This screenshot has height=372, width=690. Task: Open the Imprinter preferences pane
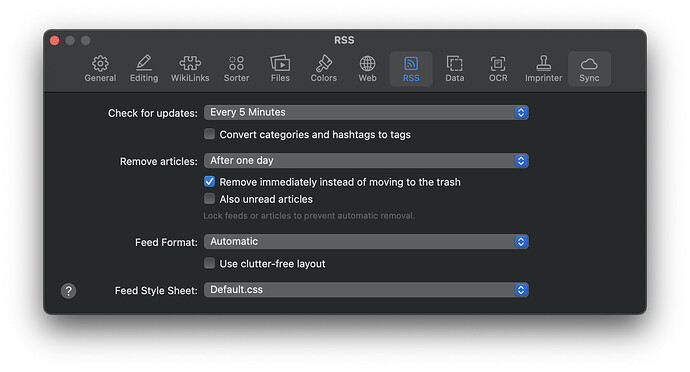coord(543,69)
